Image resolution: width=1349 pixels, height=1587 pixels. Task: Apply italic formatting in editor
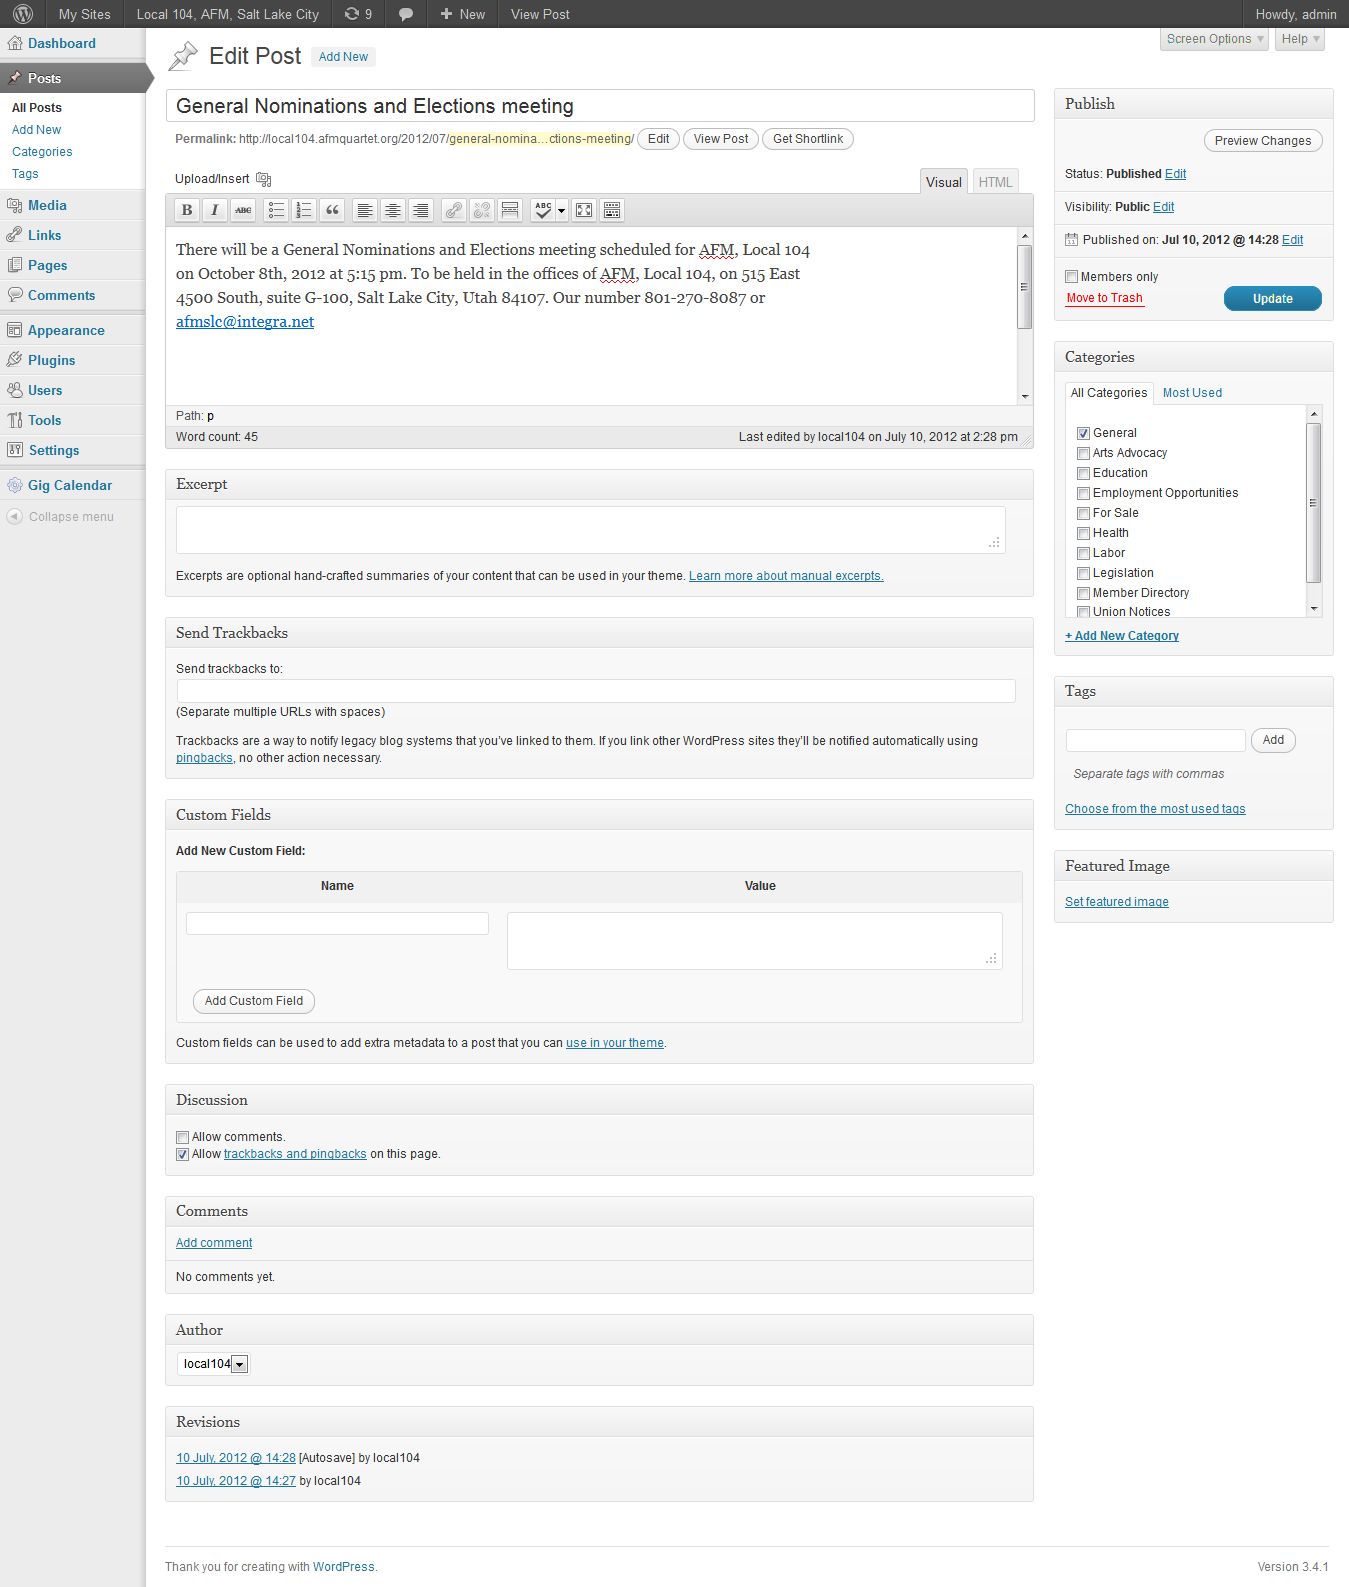214,210
